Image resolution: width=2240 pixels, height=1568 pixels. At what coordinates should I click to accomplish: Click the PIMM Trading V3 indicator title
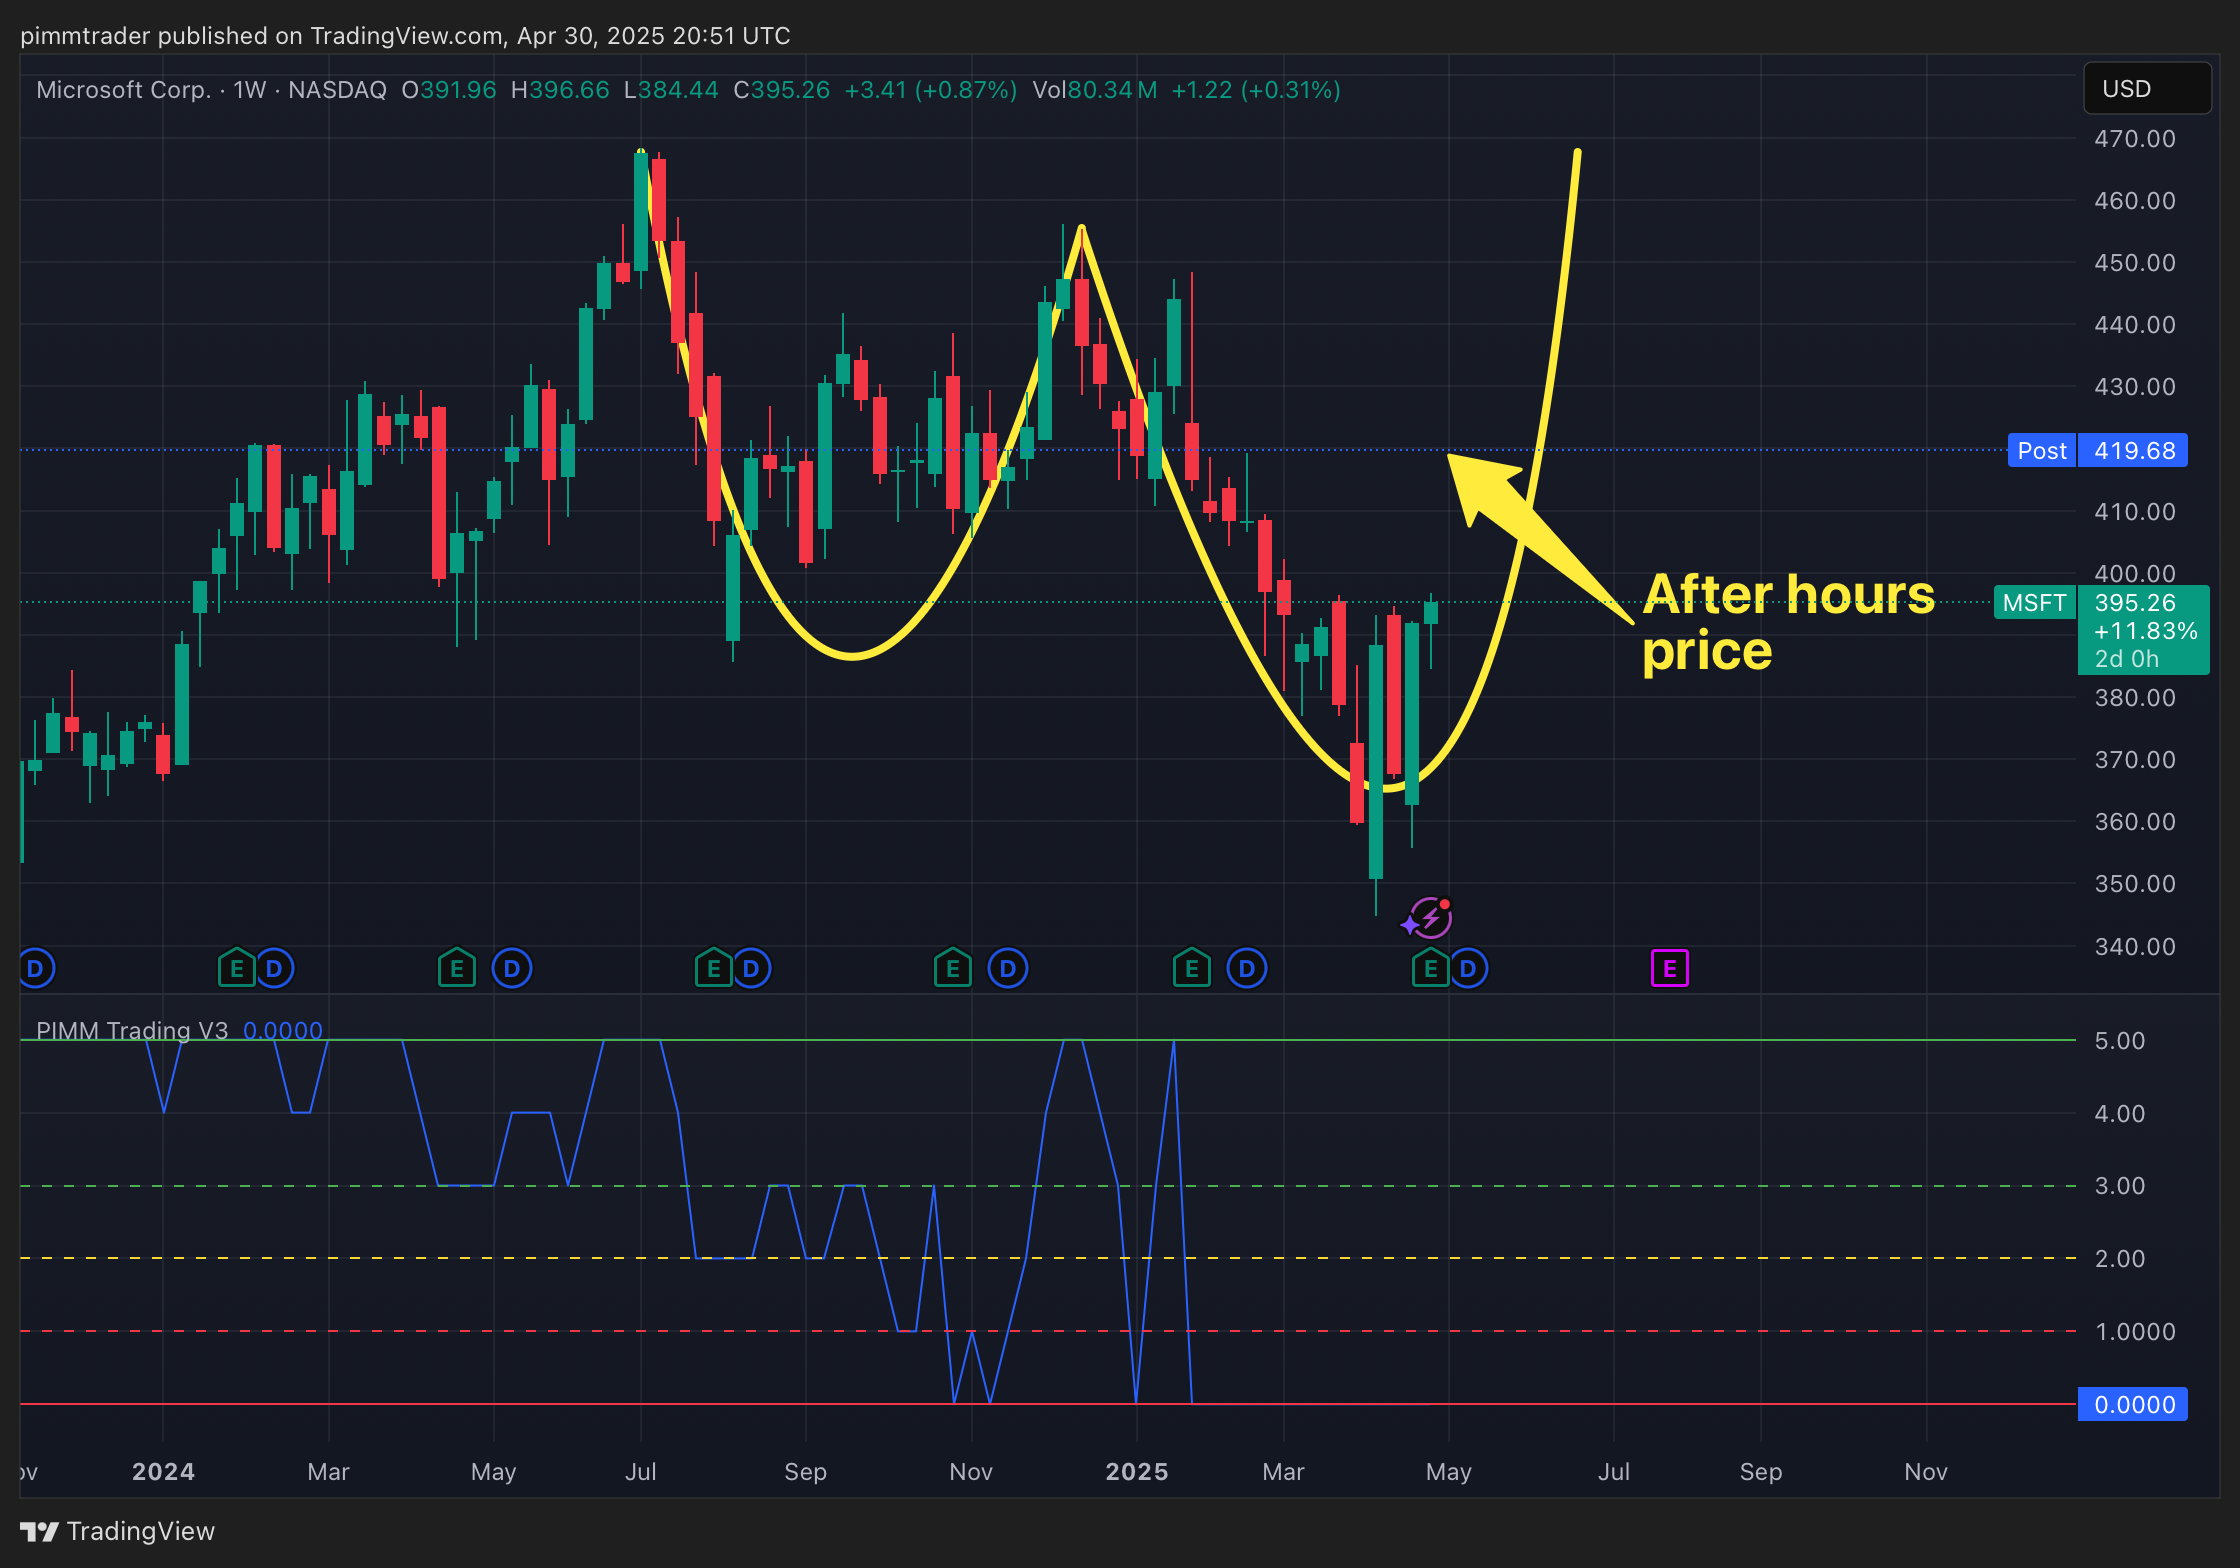click(x=132, y=1030)
